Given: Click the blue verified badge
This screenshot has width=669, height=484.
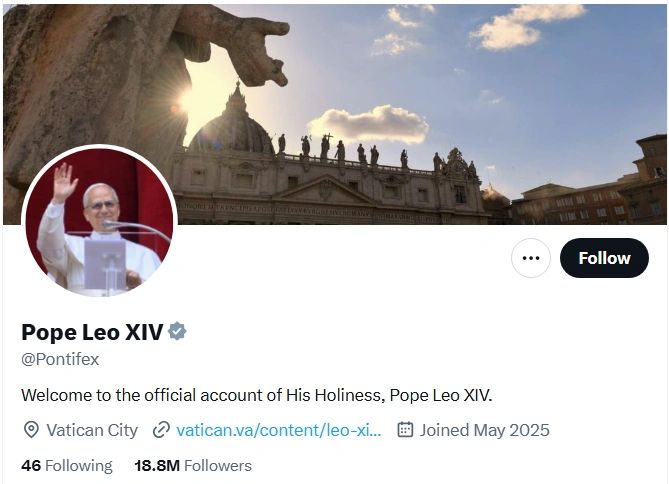Looking at the screenshot, I should 177,332.
